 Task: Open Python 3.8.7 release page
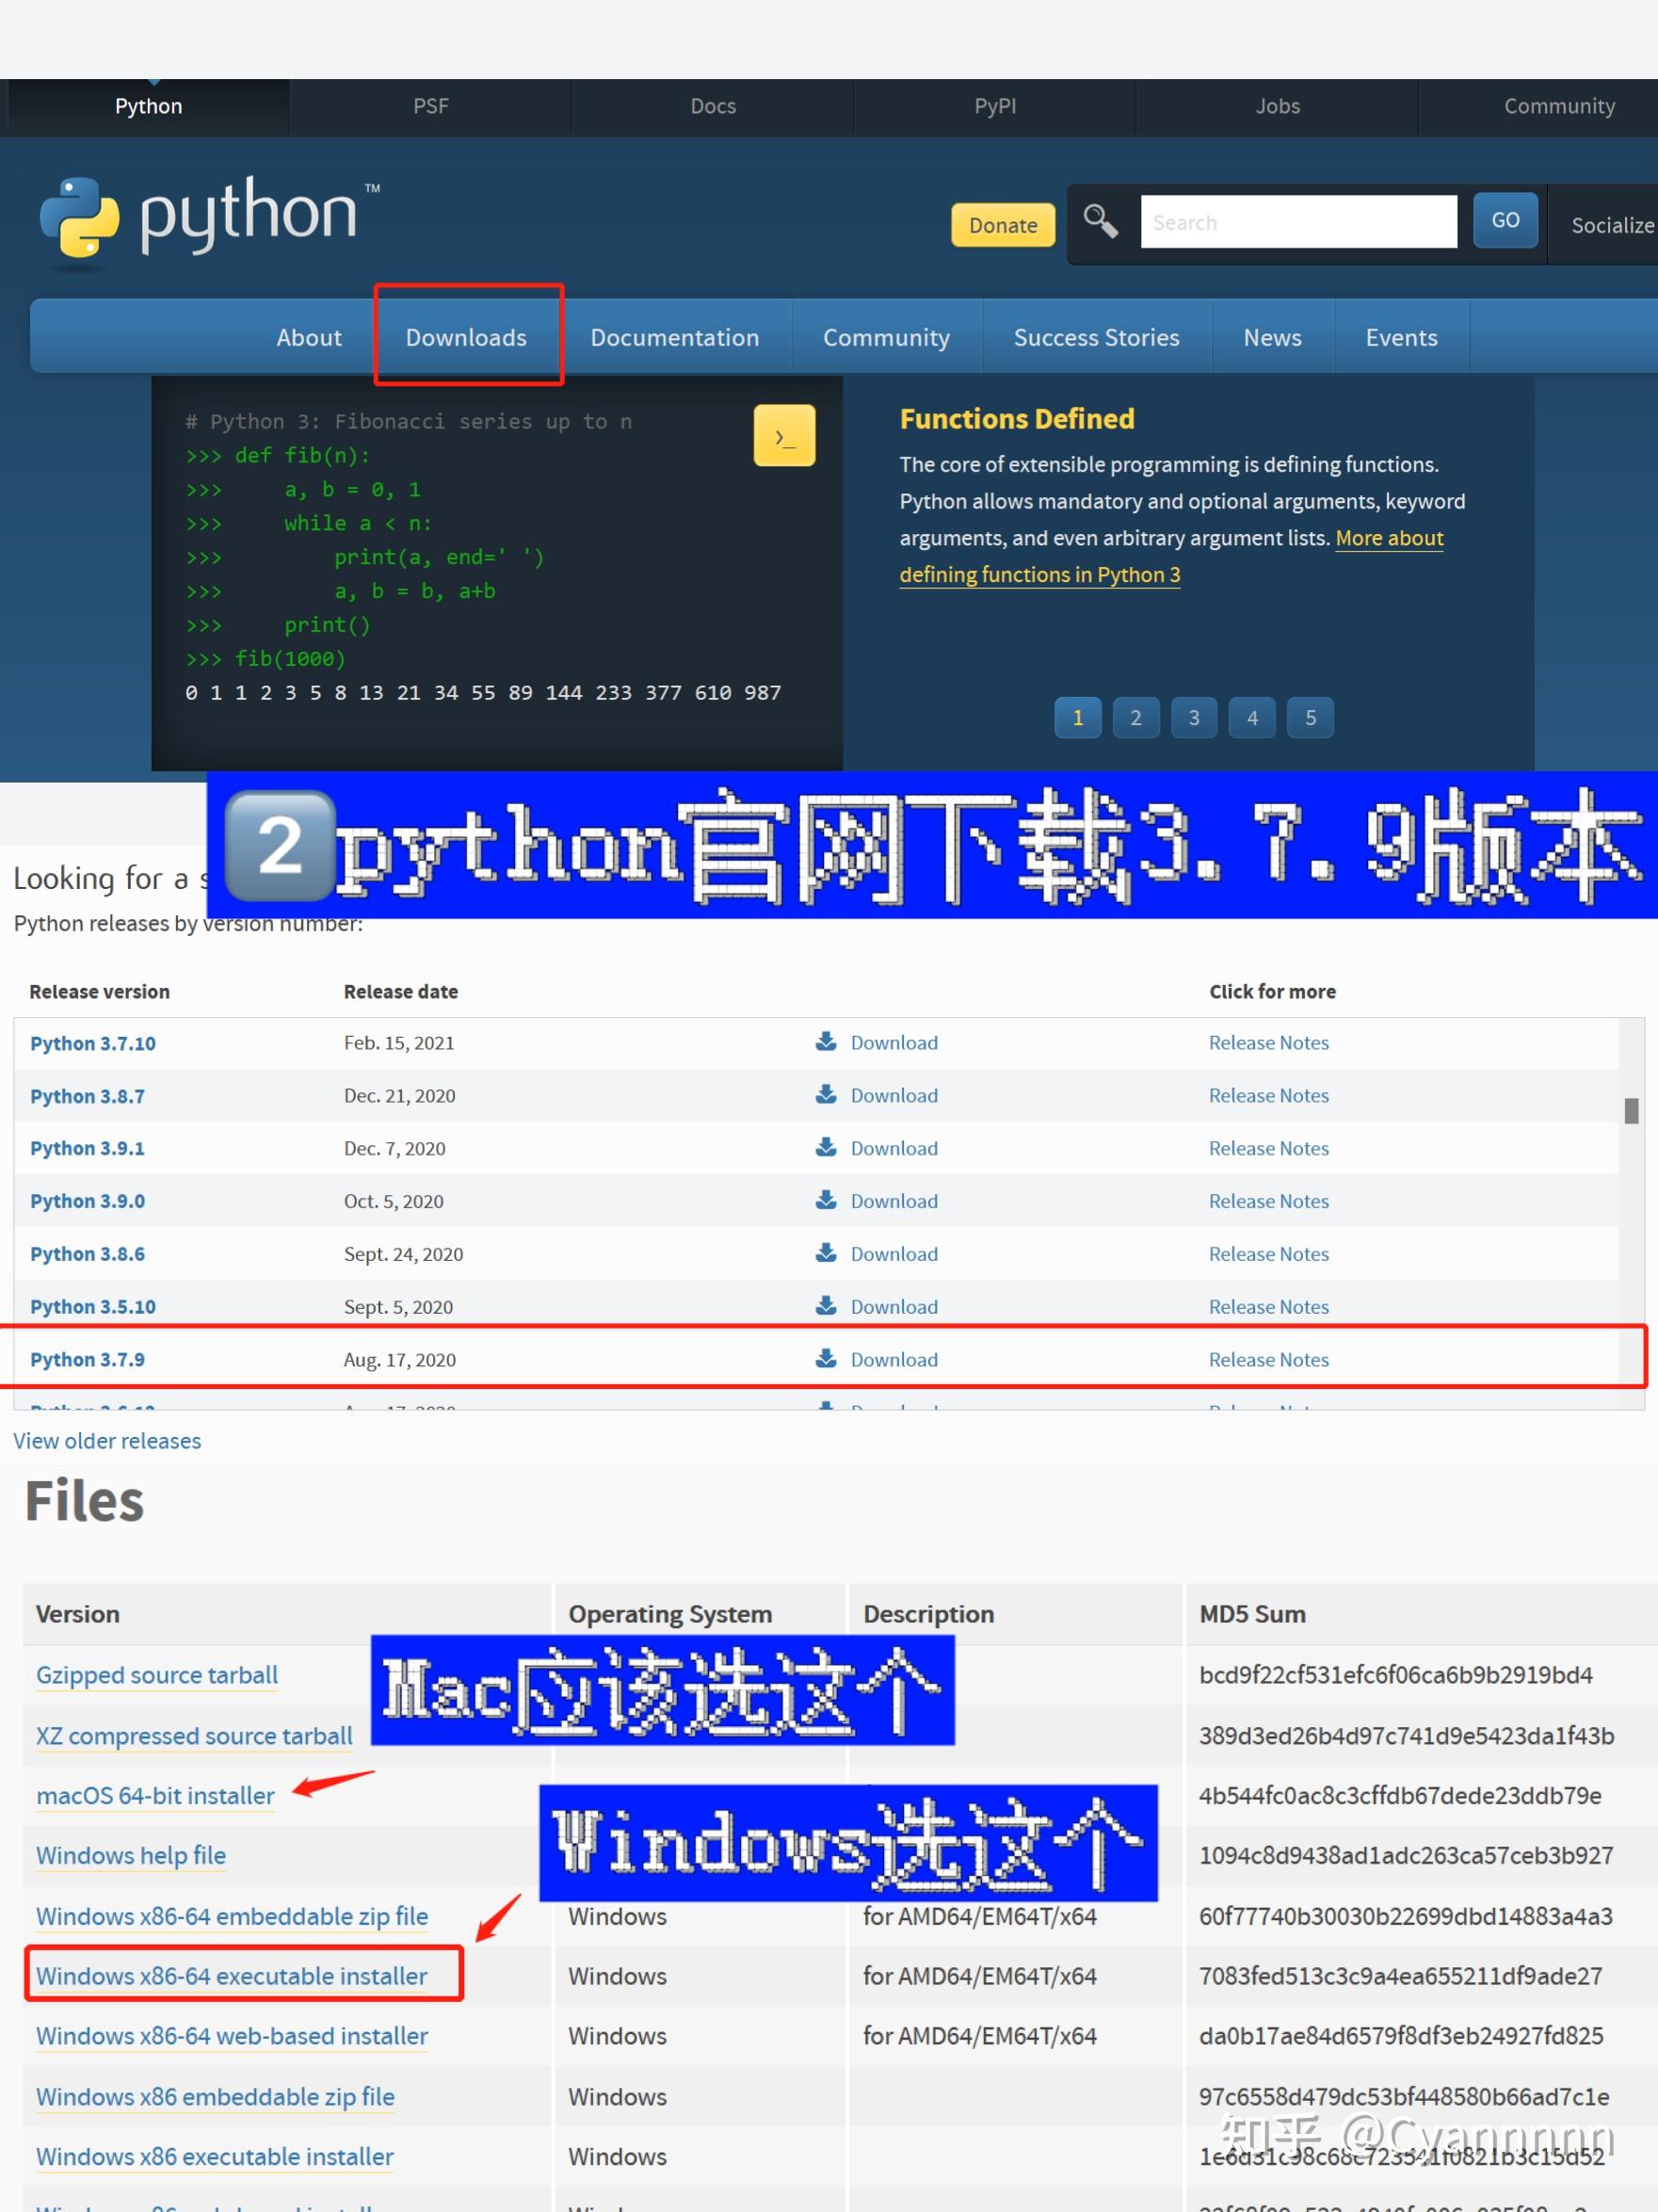(87, 1096)
